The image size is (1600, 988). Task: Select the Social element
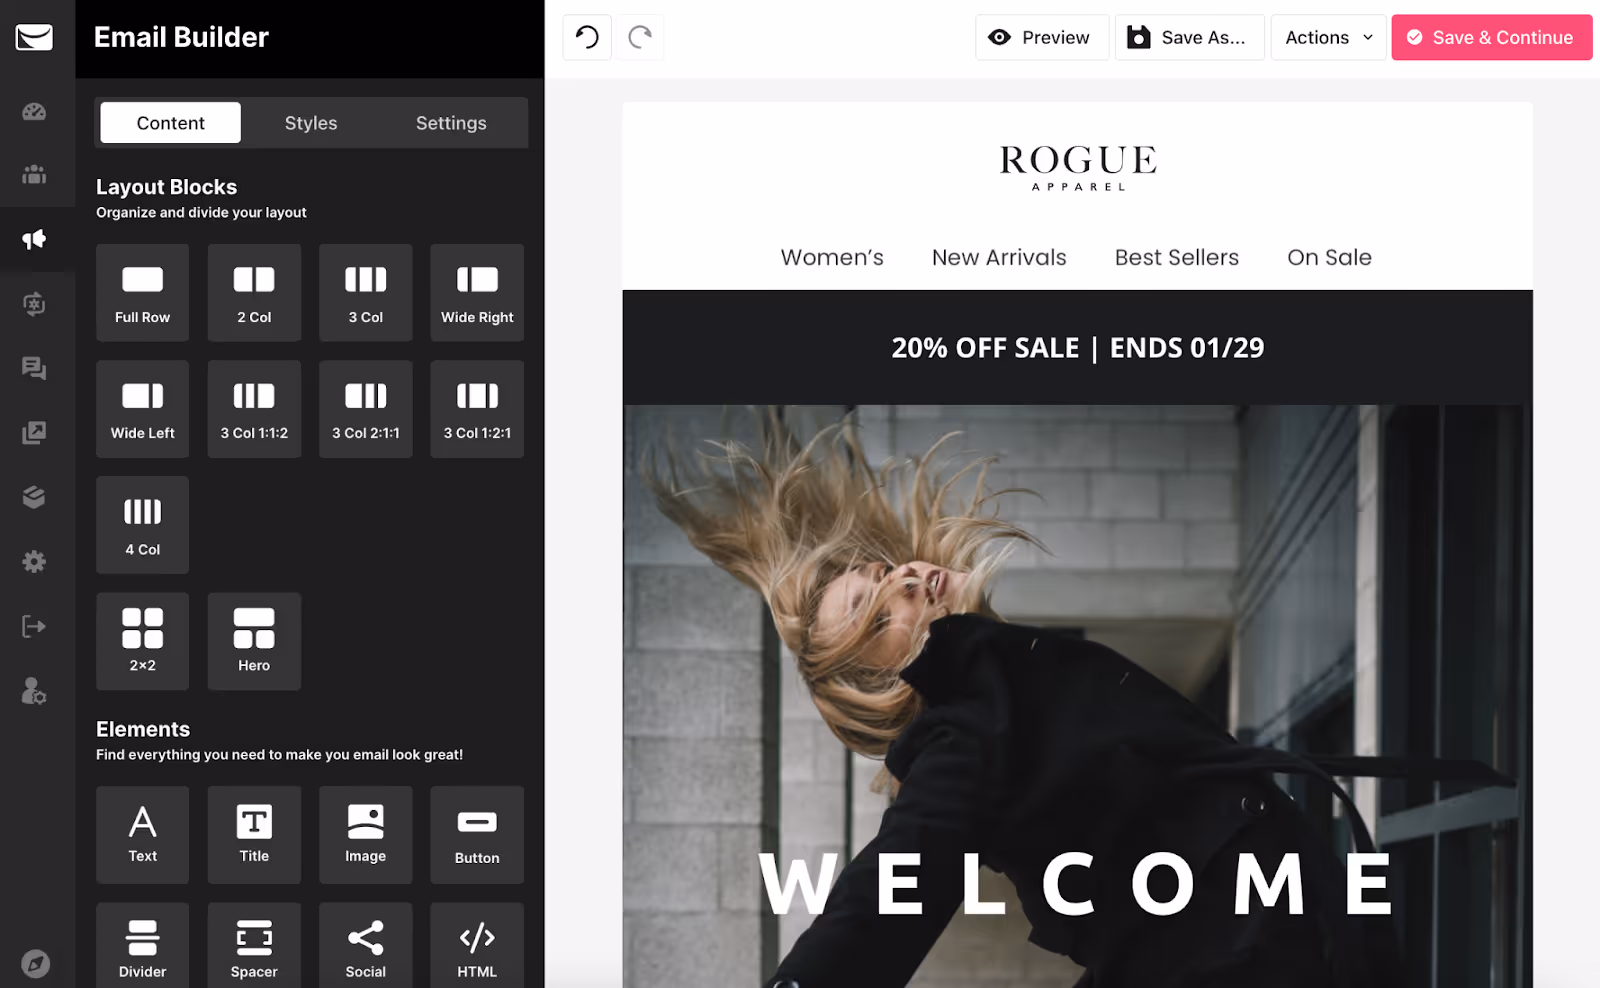pos(366,945)
